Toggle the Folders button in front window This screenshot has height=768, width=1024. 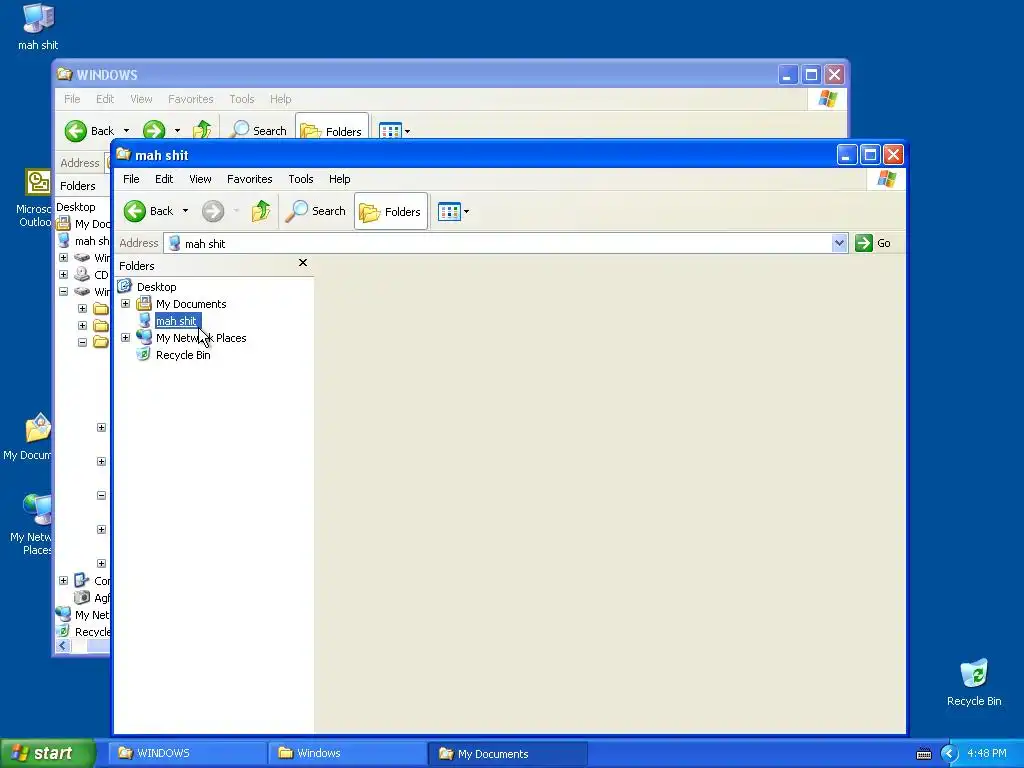coord(391,212)
